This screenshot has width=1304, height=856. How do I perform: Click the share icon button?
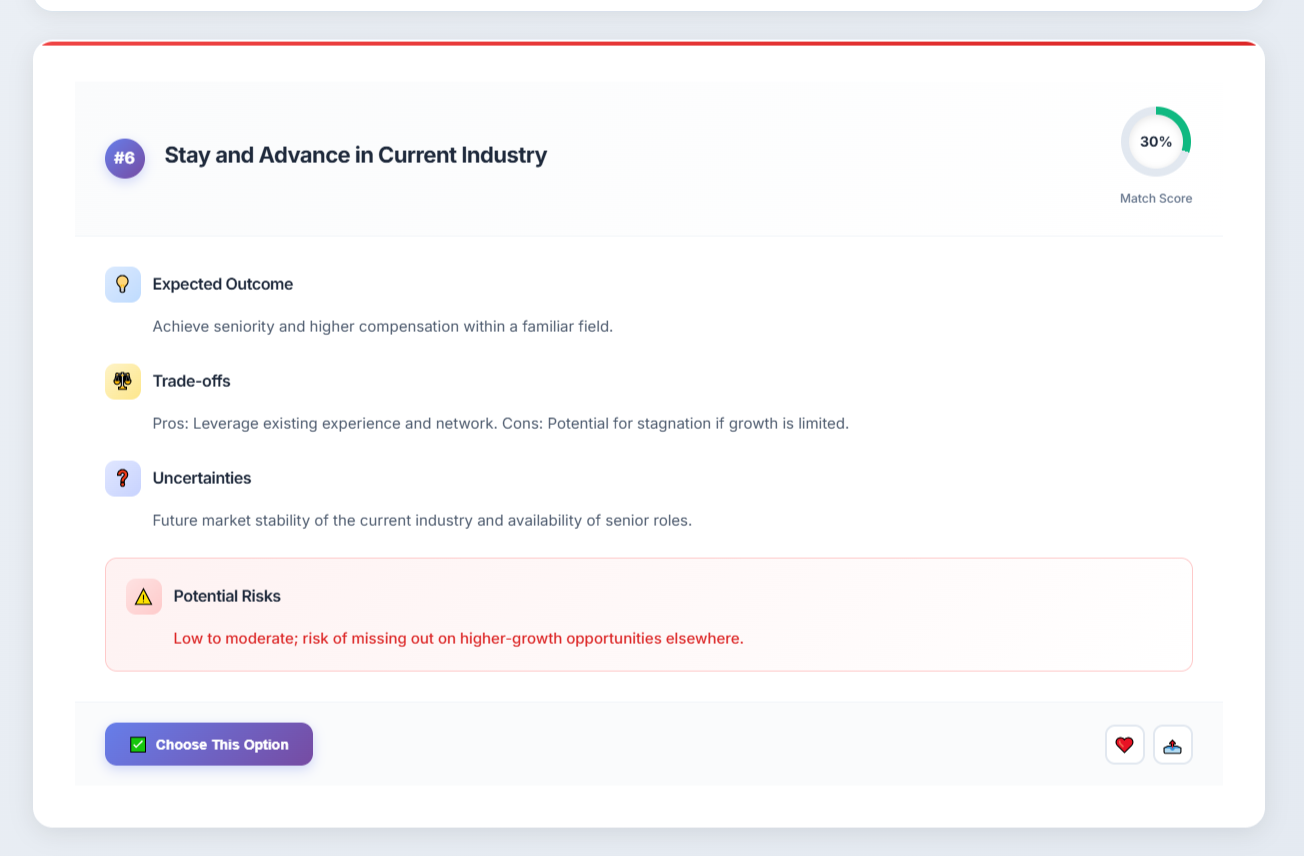tap(1172, 744)
